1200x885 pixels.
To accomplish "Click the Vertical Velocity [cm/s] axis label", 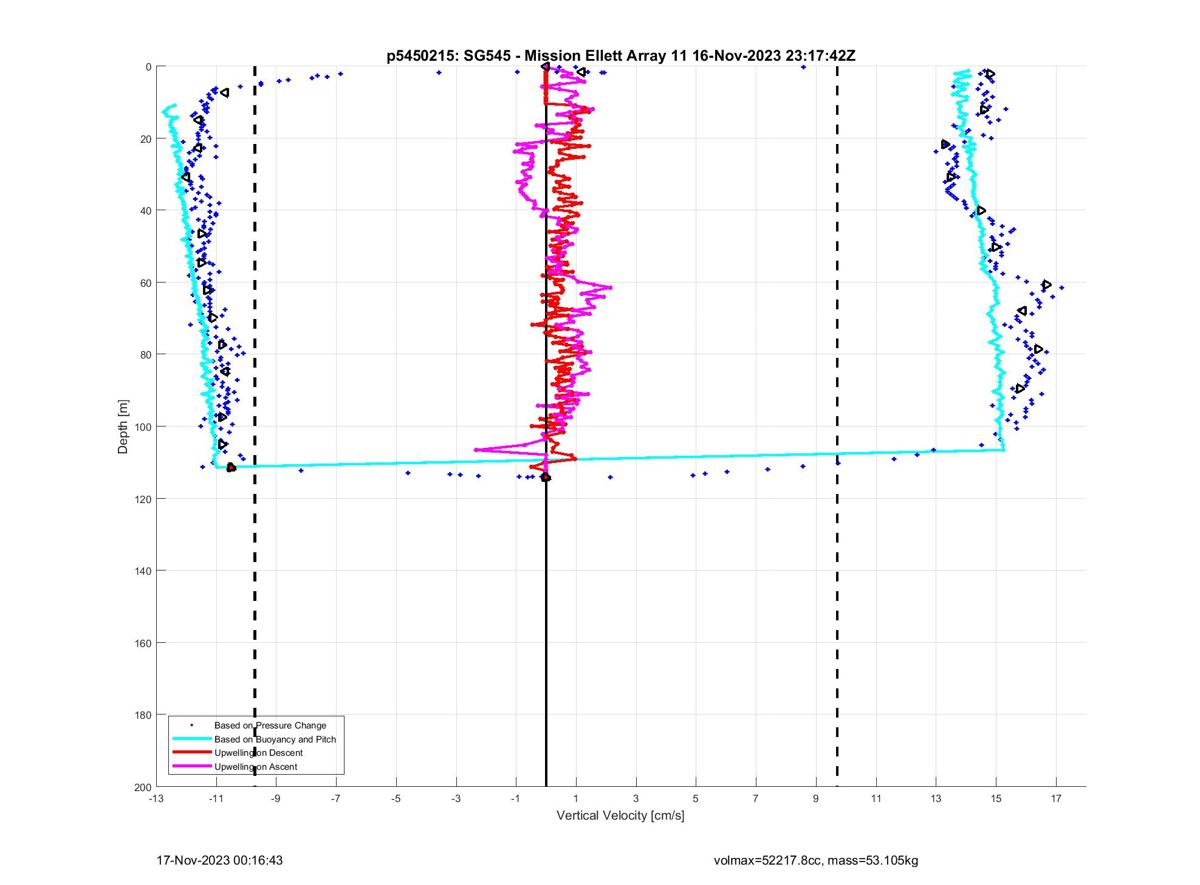I will 620,816.
